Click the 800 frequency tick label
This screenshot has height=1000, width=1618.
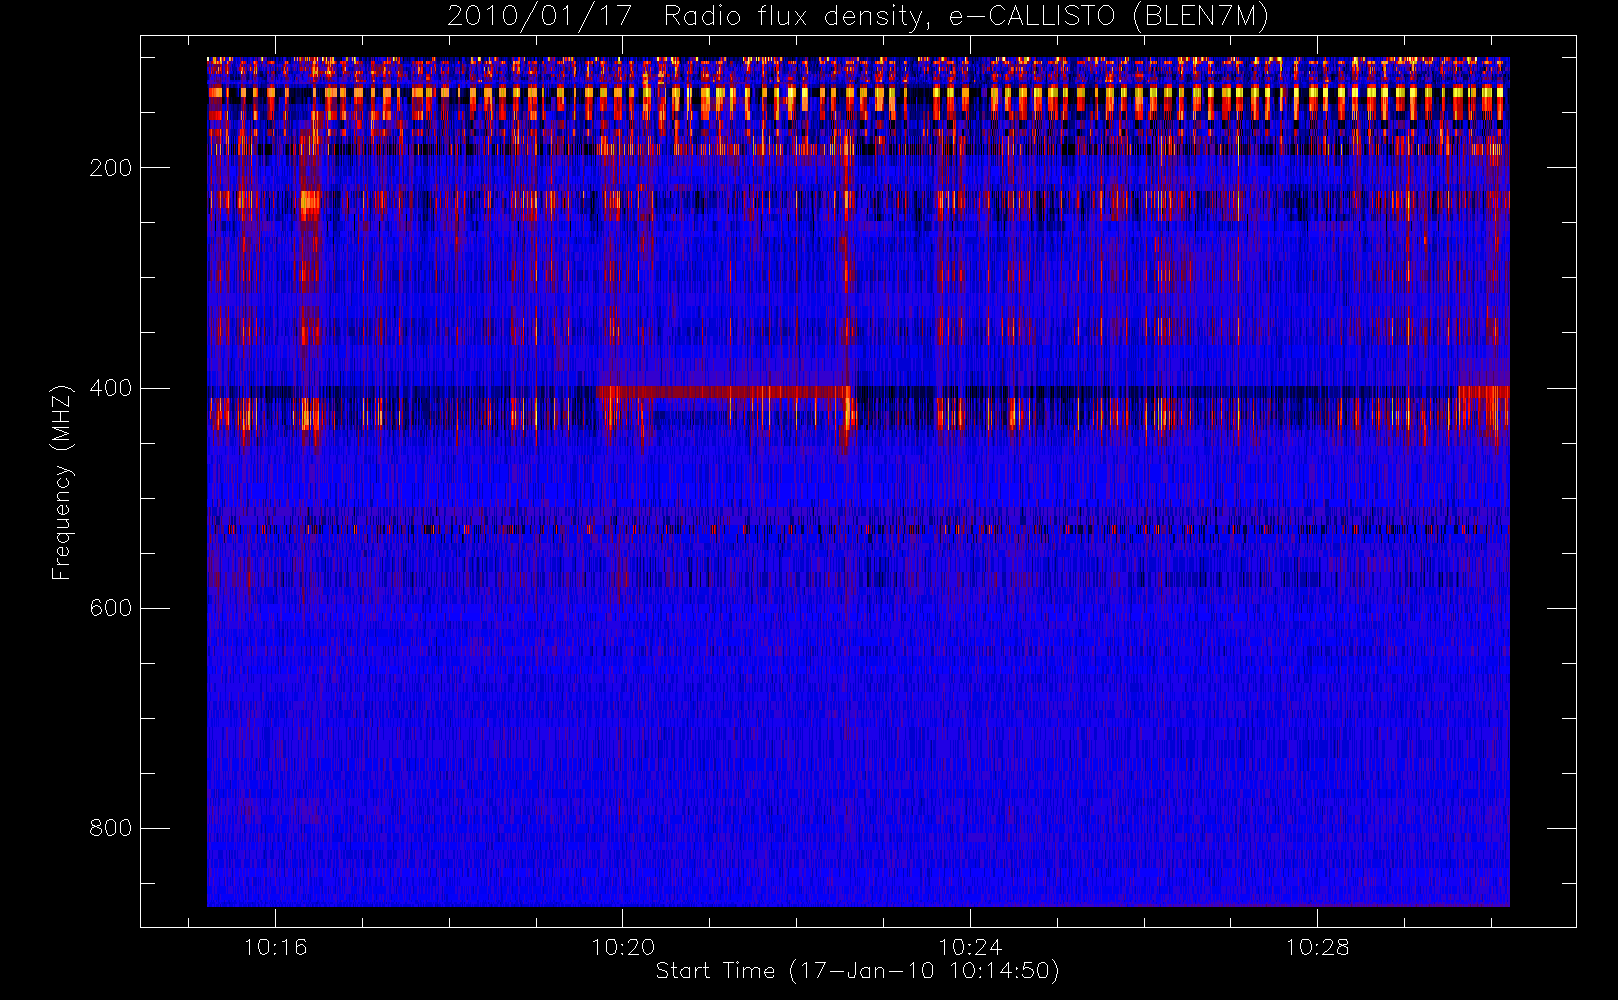pos(110,828)
